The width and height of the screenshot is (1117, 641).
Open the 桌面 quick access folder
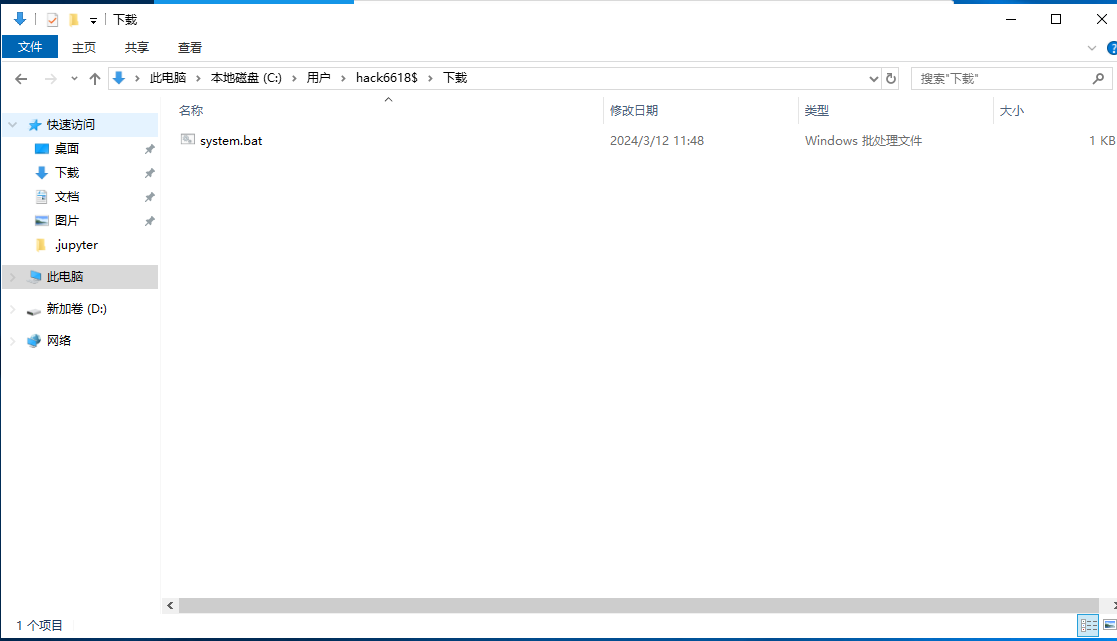pos(67,149)
